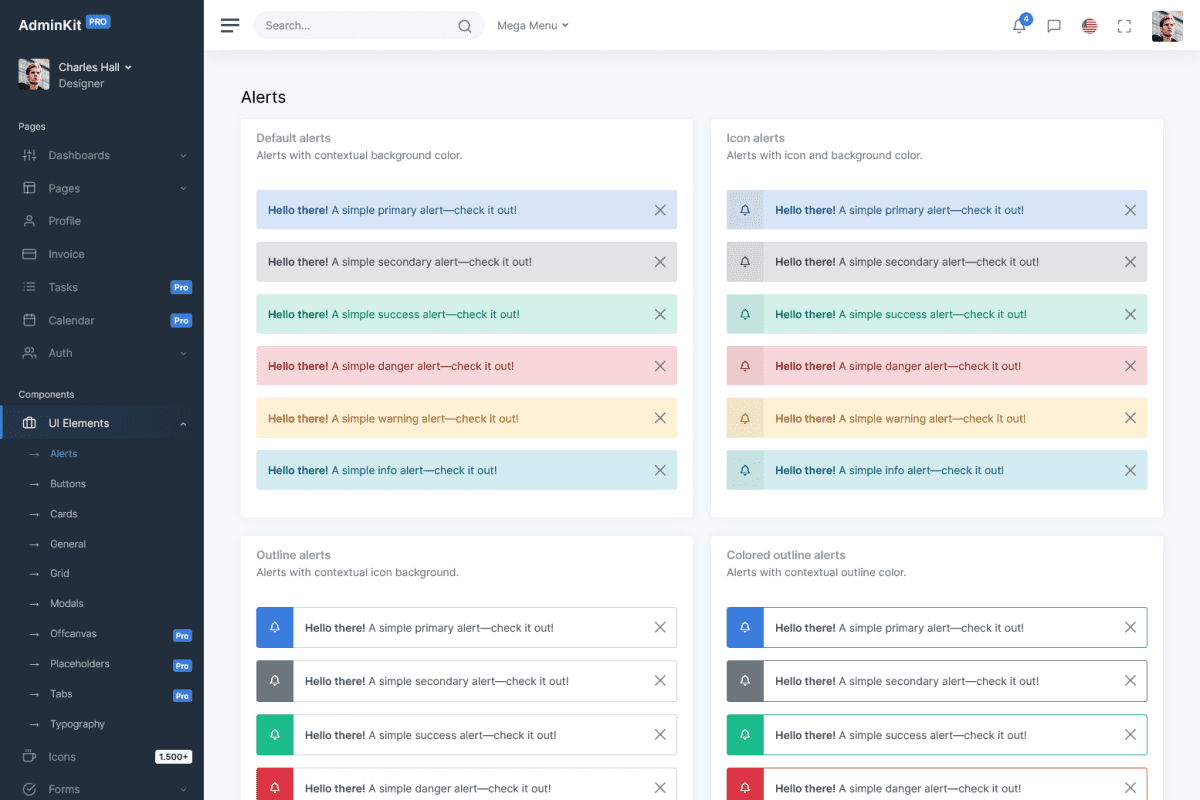Screen dimensions: 1200x800
Task: Click gray bell icon in Colored outline secondary
Action: tap(745, 681)
